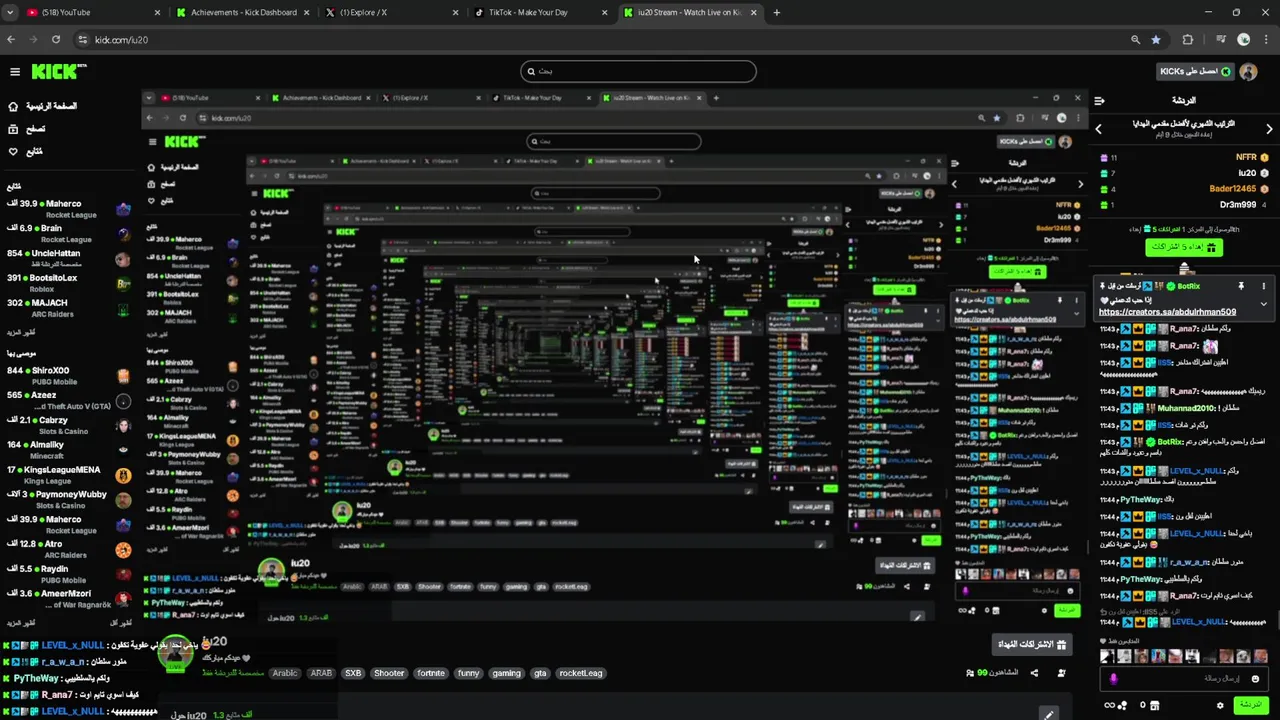Unpin the BotRix pinned message
Image resolution: width=1280 pixels, height=720 pixels.
coord(1241,286)
